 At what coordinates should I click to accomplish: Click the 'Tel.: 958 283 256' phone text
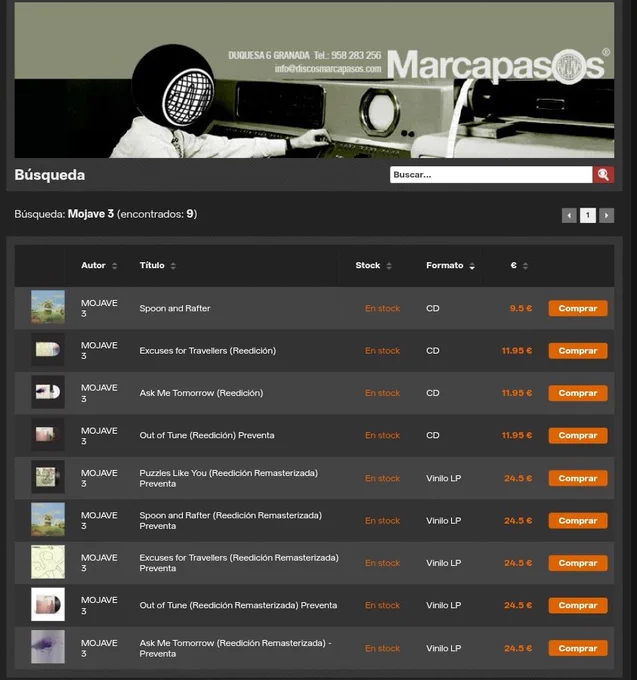tap(347, 55)
